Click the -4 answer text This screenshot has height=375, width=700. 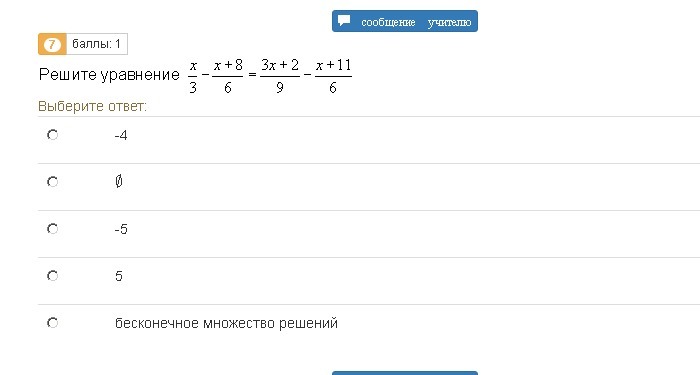(x=121, y=135)
